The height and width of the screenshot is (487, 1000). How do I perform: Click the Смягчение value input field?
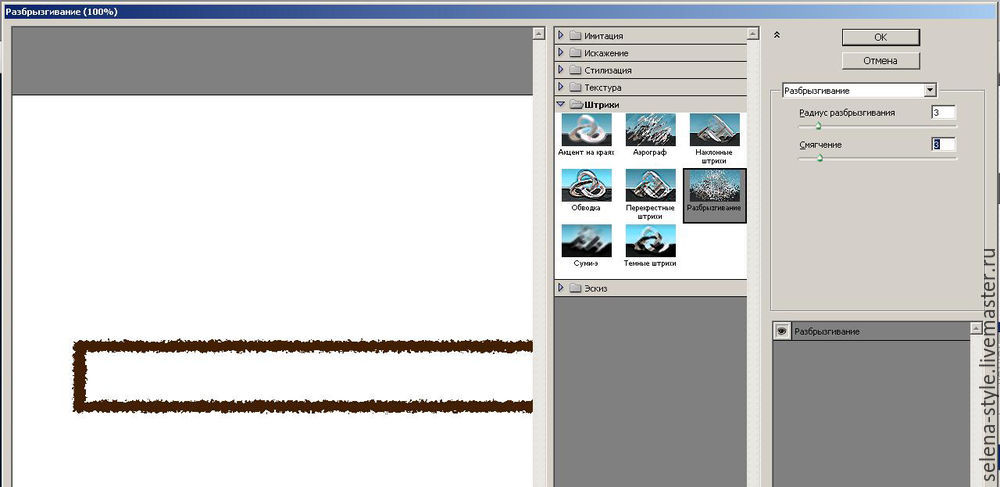pyautogui.click(x=942, y=145)
